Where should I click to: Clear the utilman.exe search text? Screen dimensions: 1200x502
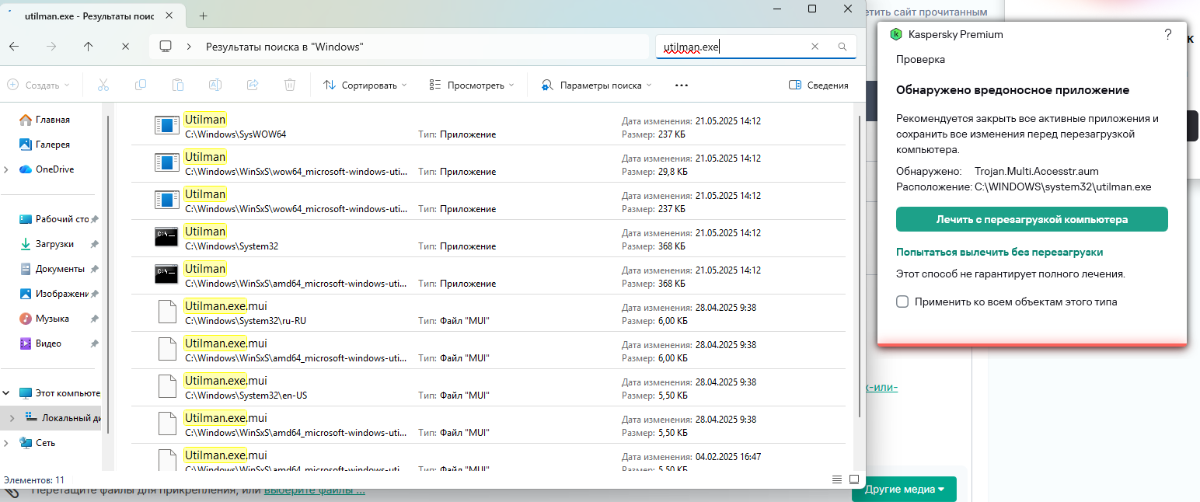pyautogui.click(x=815, y=47)
